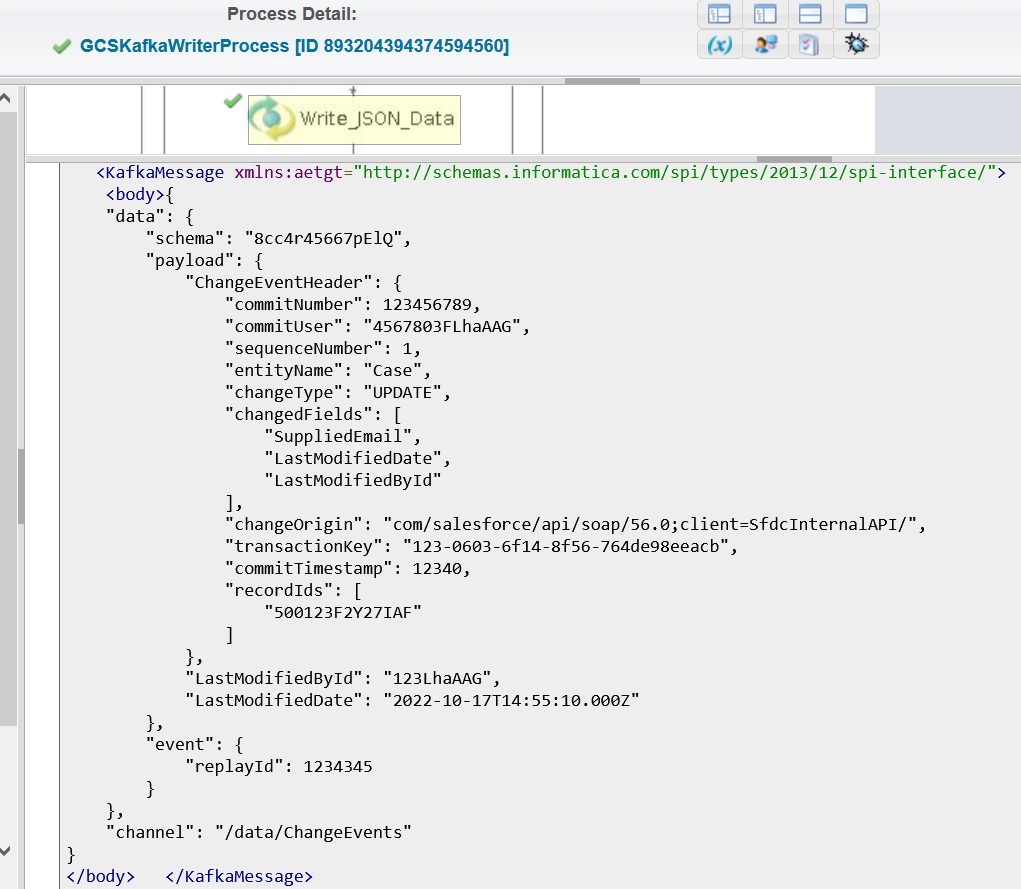Viewport: 1021px width, 889px height.
Task: Click the closing </KafkaMessage> tag
Action: tap(239, 877)
